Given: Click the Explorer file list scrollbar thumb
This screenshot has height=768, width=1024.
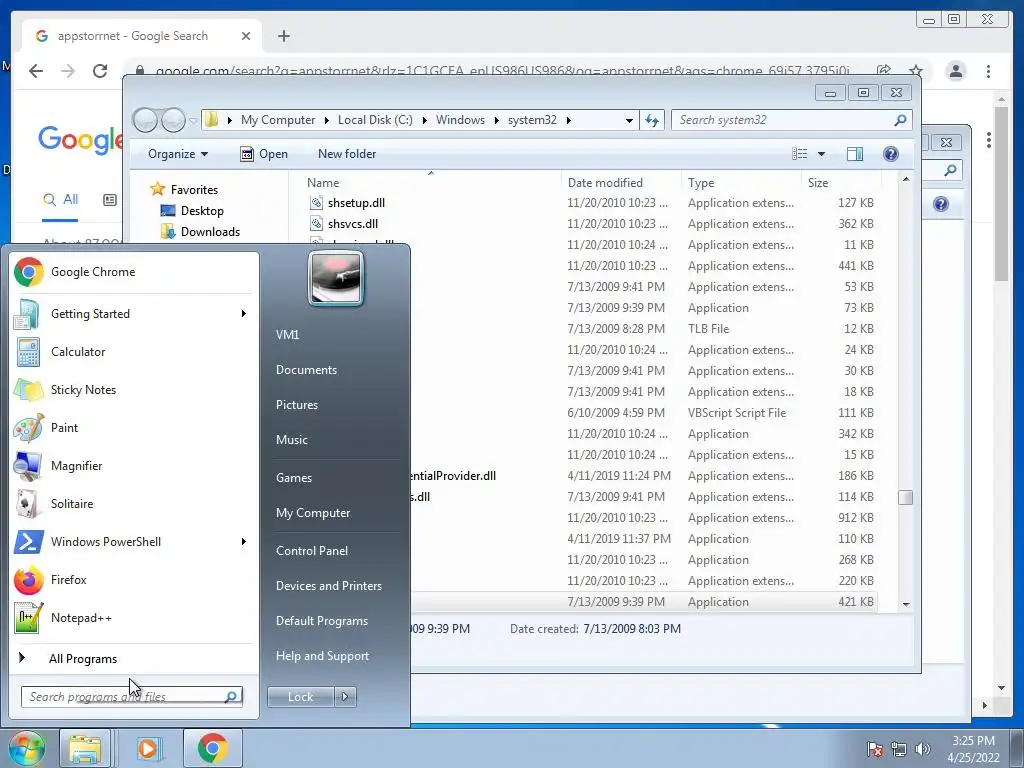Looking at the screenshot, I should tap(906, 498).
